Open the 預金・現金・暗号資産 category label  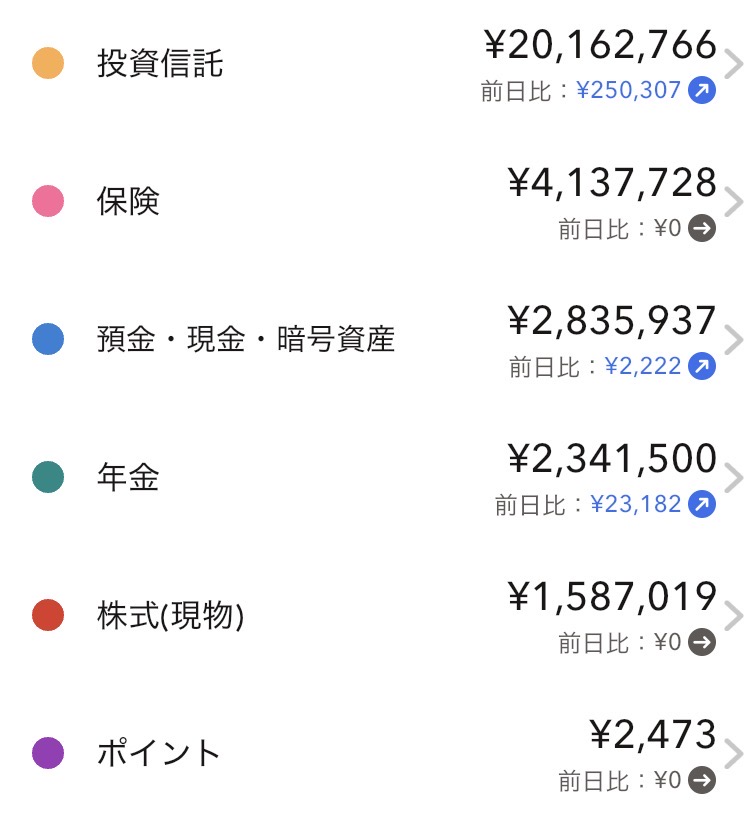click(x=245, y=340)
